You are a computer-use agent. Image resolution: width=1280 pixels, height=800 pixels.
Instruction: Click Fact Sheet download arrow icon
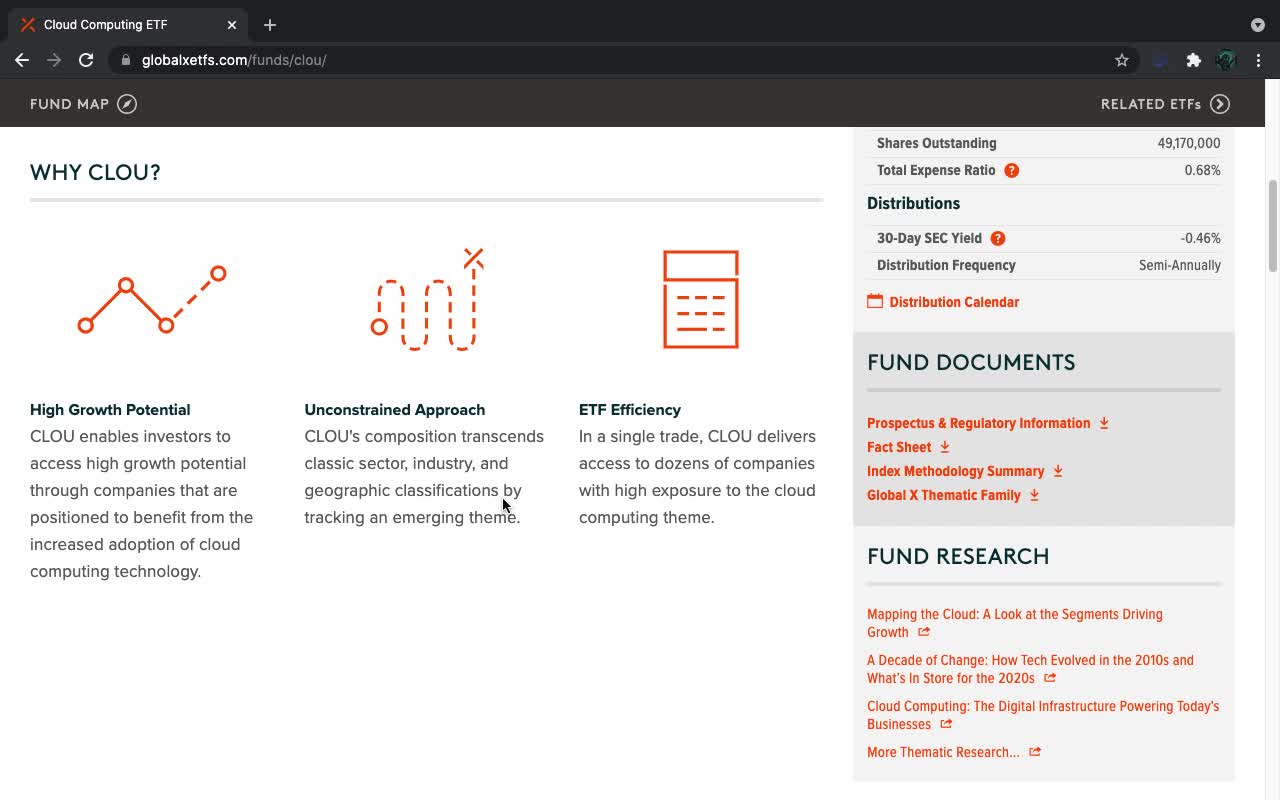point(944,447)
